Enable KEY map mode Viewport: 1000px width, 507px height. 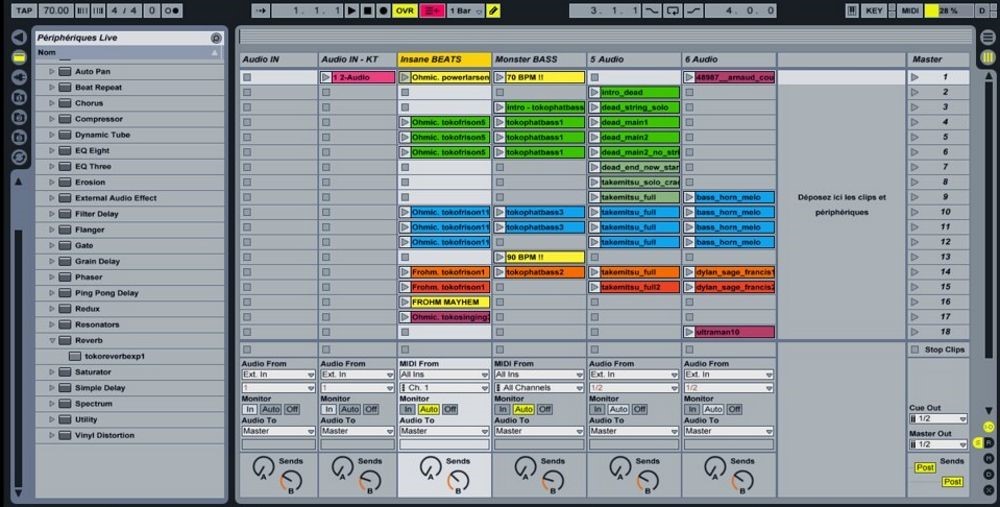click(873, 10)
